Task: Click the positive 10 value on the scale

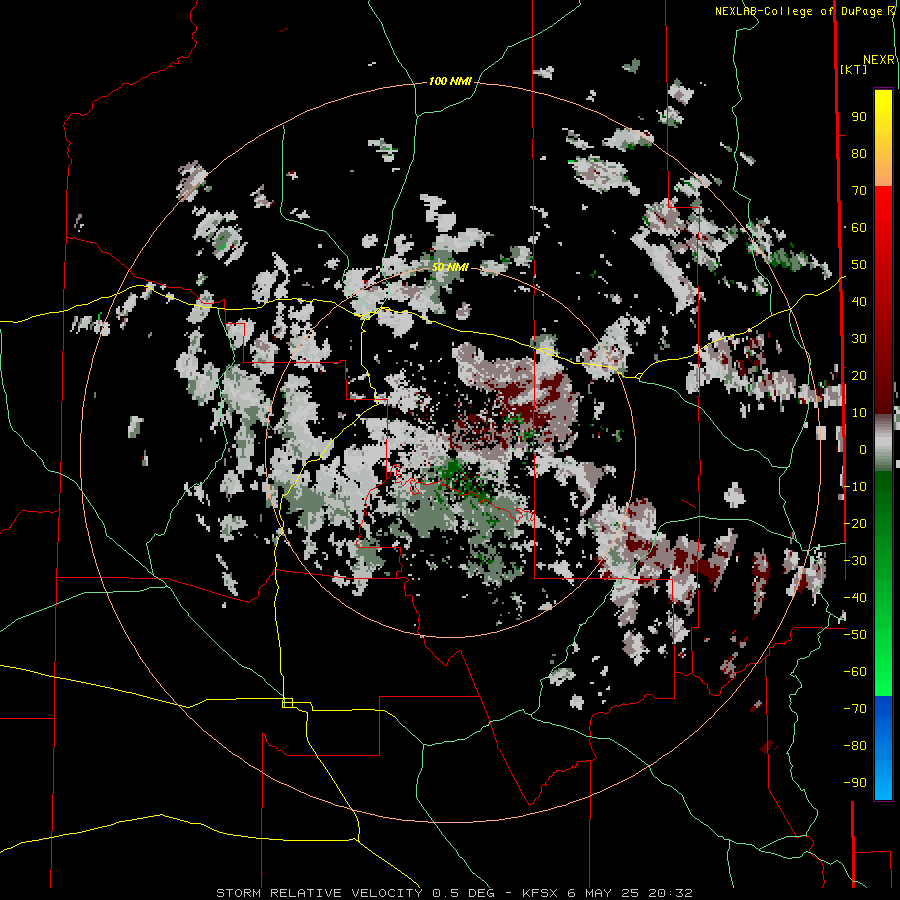Action: [859, 413]
